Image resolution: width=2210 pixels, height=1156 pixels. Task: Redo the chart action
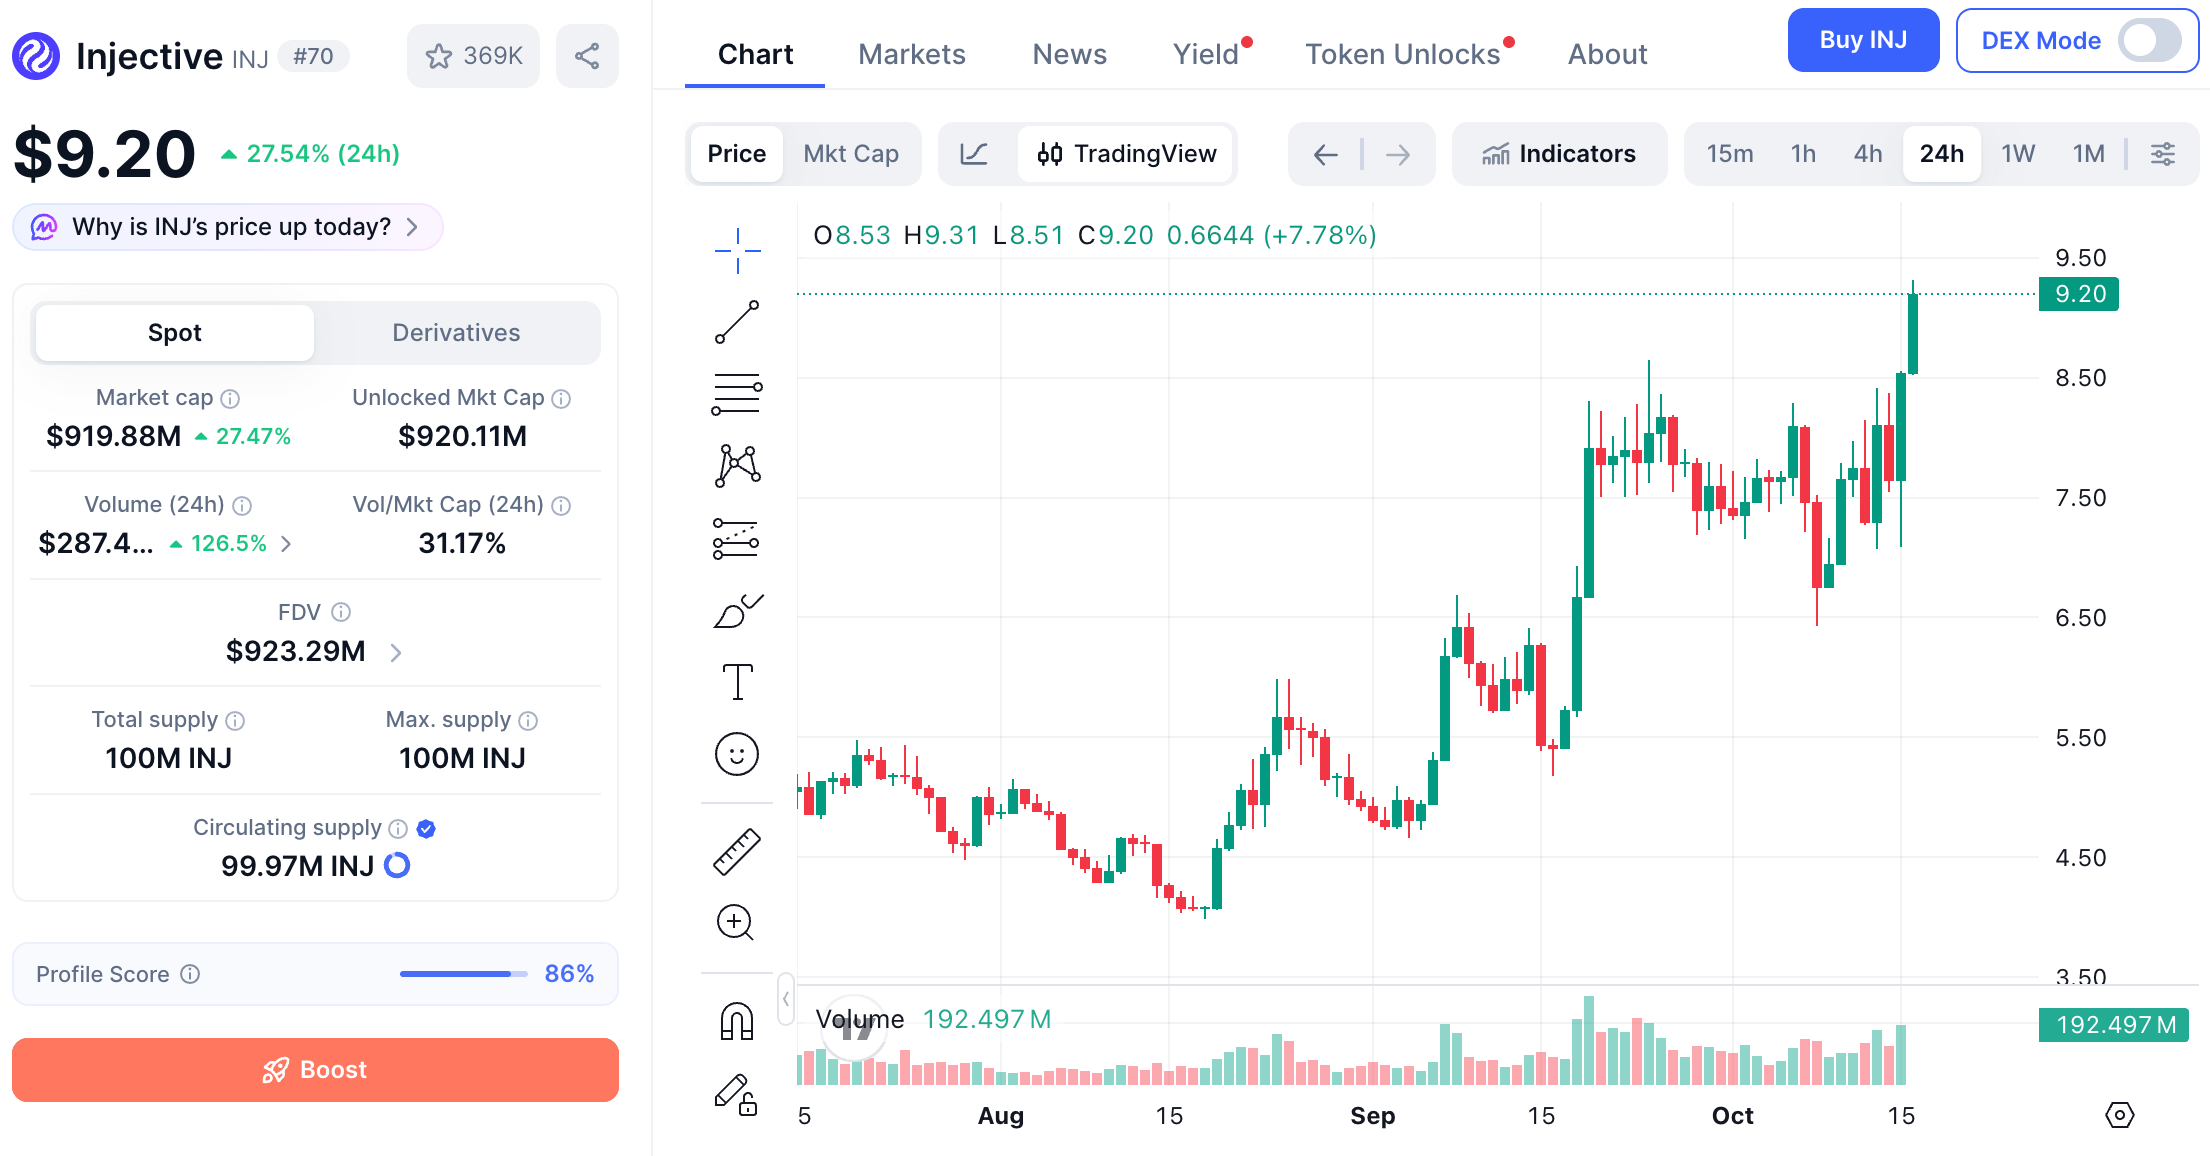coord(1398,154)
